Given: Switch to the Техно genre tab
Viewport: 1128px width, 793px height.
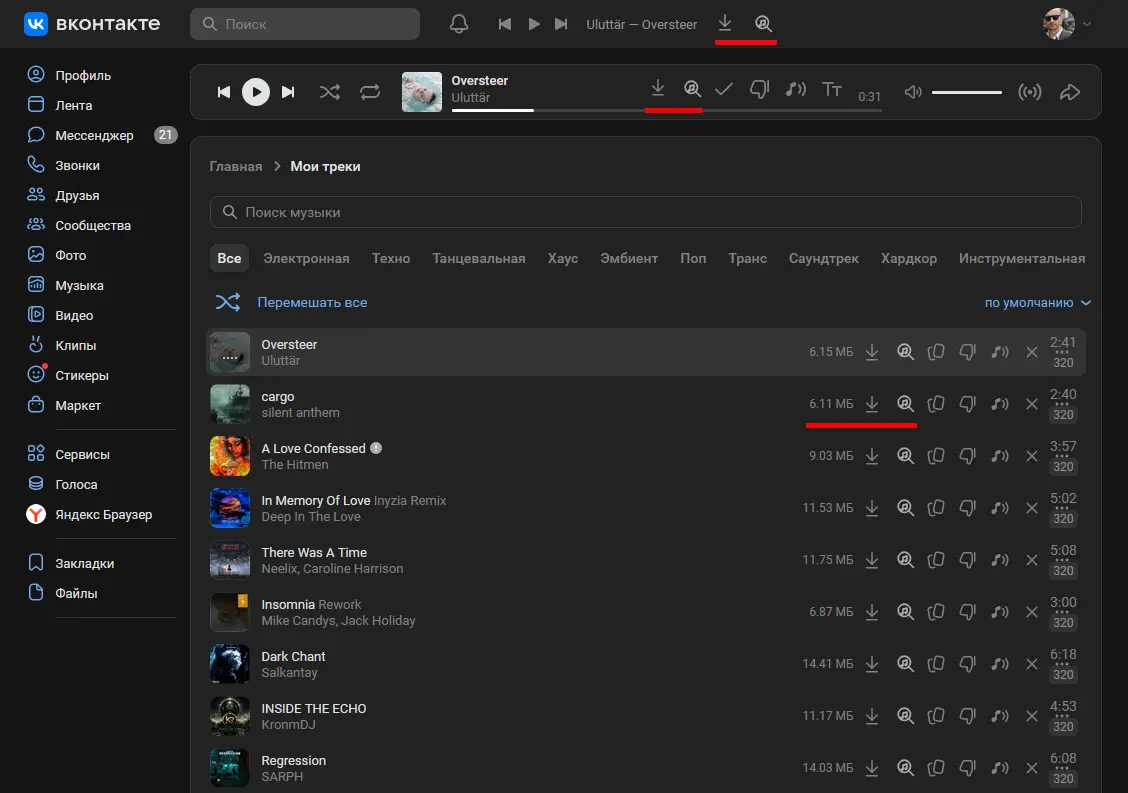Looking at the screenshot, I should click(391, 258).
